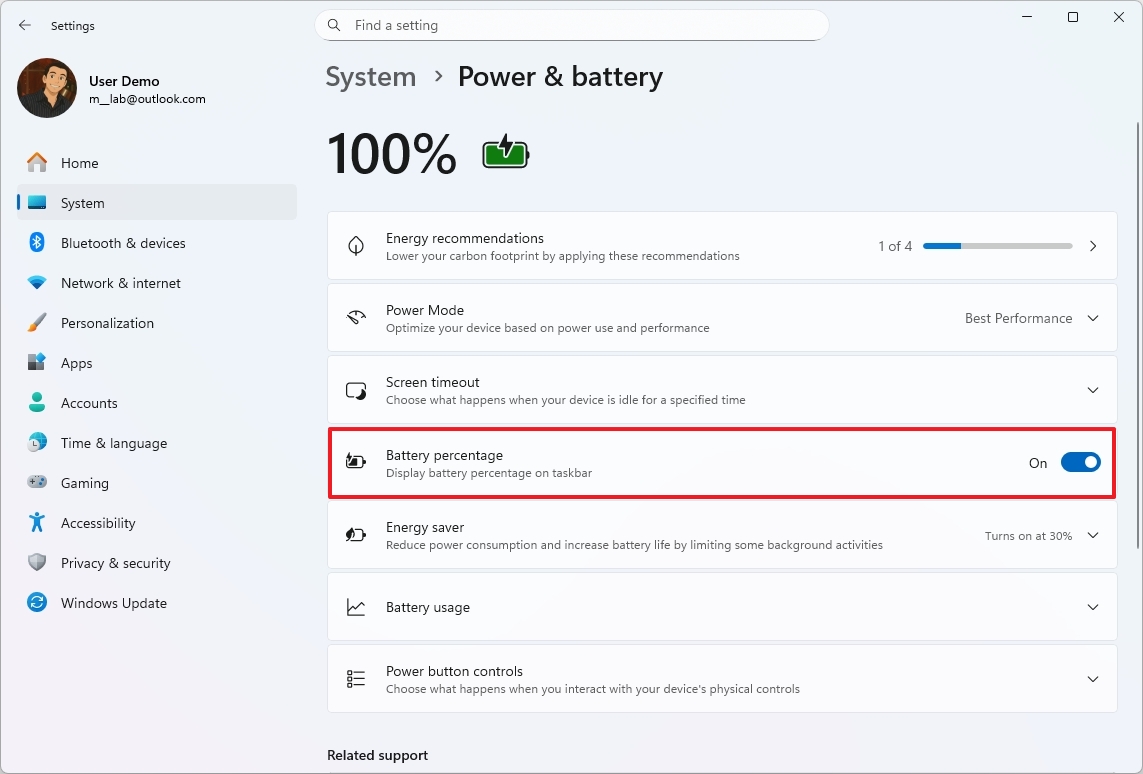
Task: Click the Accessibility person icon
Action: click(35, 522)
